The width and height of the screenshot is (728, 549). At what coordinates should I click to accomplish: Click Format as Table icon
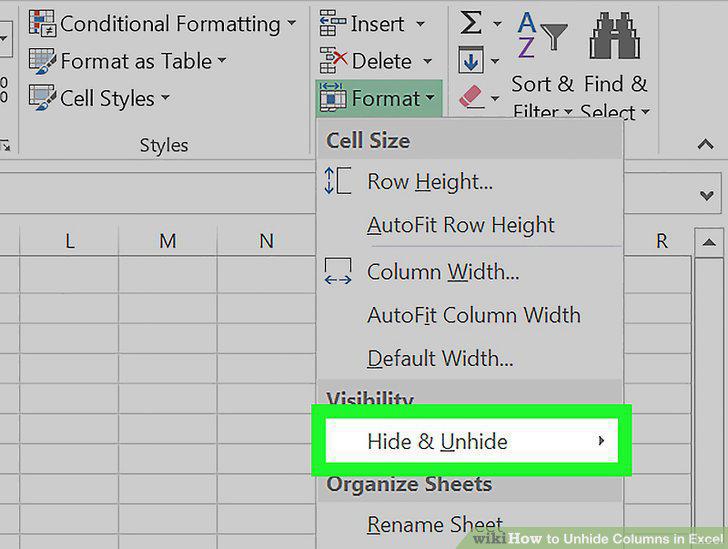tap(42, 60)
